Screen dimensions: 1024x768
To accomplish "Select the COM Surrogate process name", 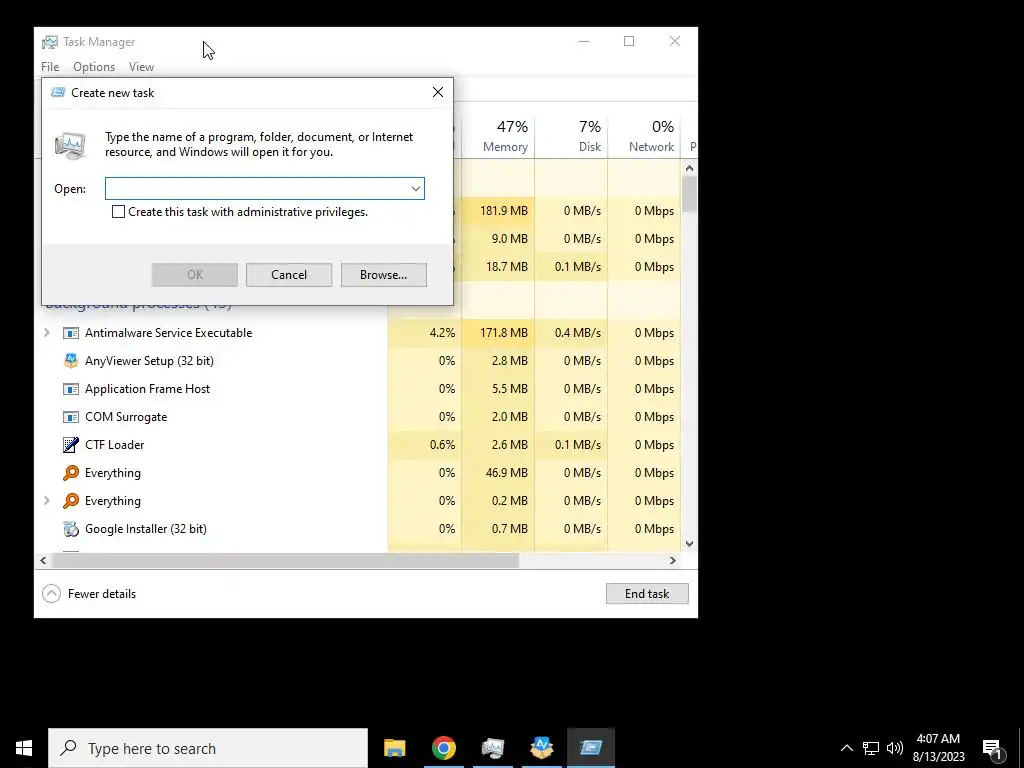I will coord(126,417).
